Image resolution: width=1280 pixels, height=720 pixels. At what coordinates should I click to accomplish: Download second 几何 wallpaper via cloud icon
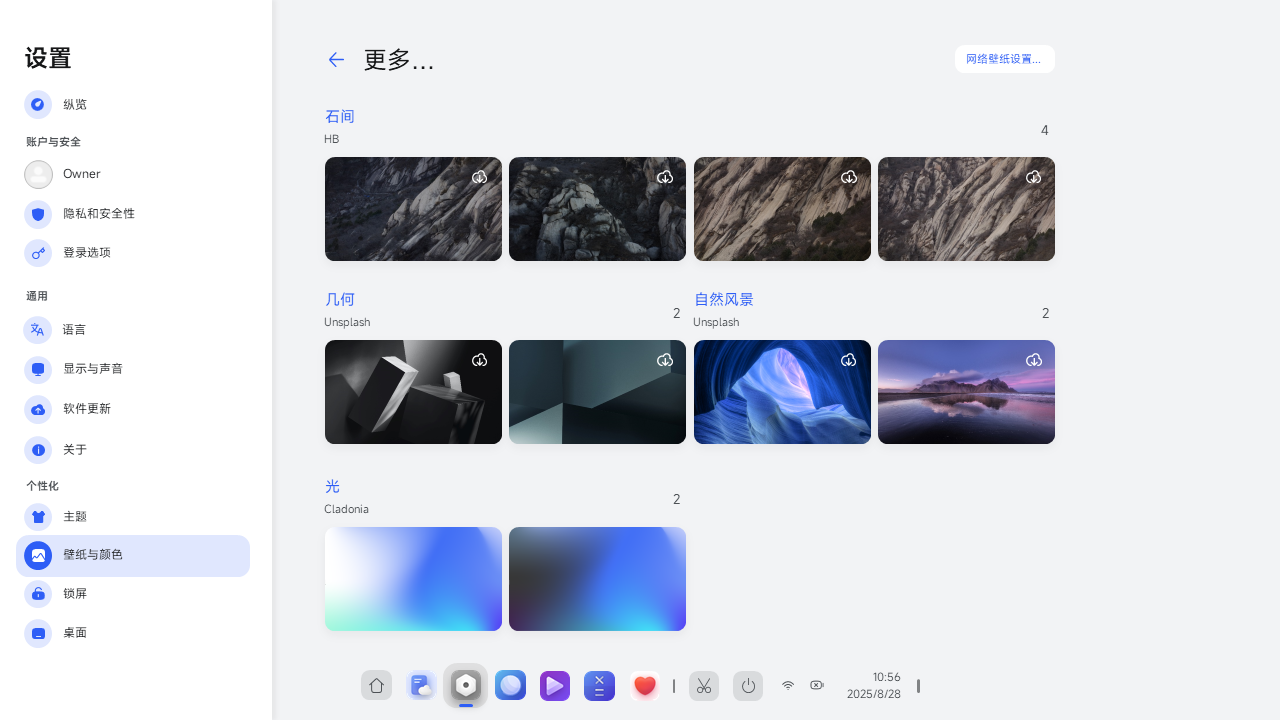(x=665, y=360)
